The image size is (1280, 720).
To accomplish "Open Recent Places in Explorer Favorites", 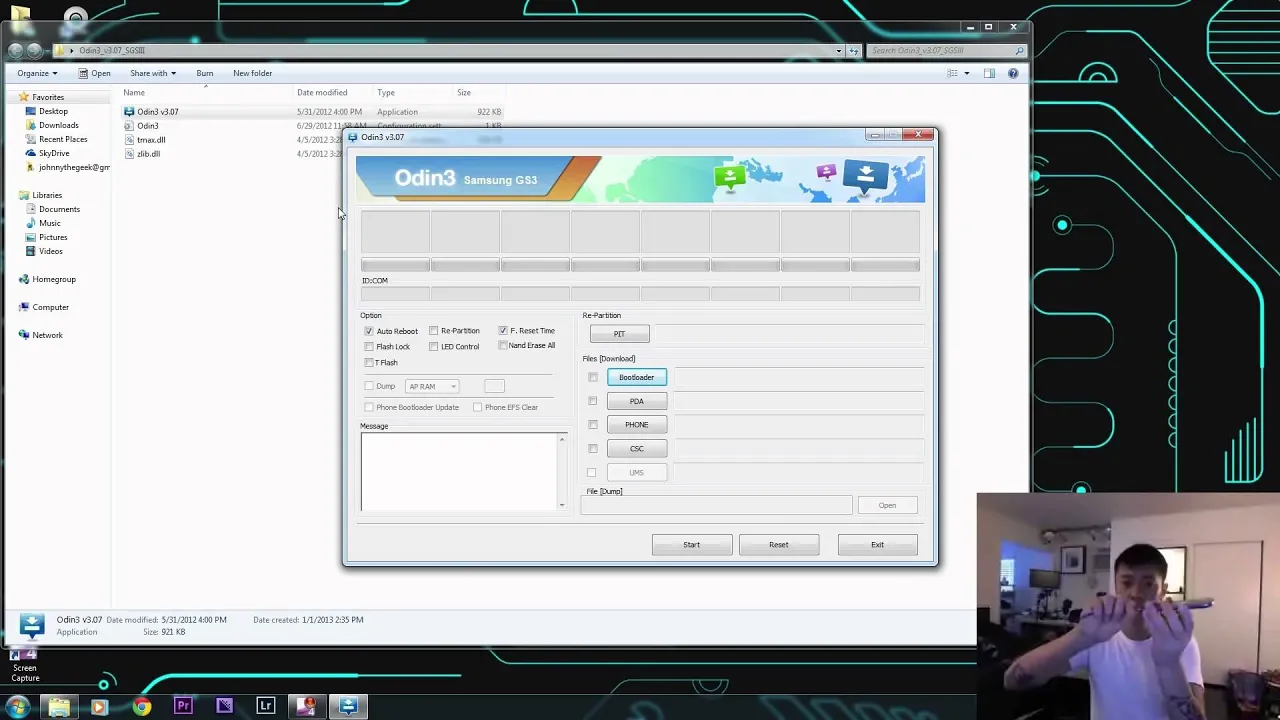I will 62,139.
